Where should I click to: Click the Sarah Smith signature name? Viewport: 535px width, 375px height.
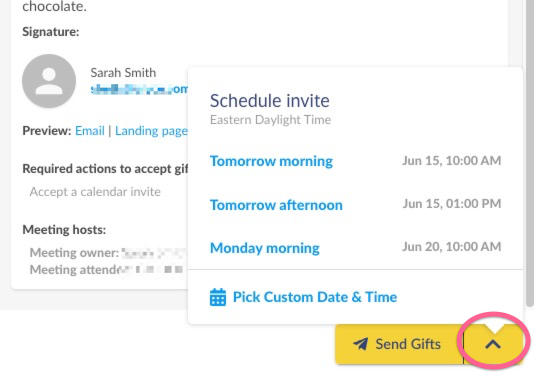pos(123,73)
